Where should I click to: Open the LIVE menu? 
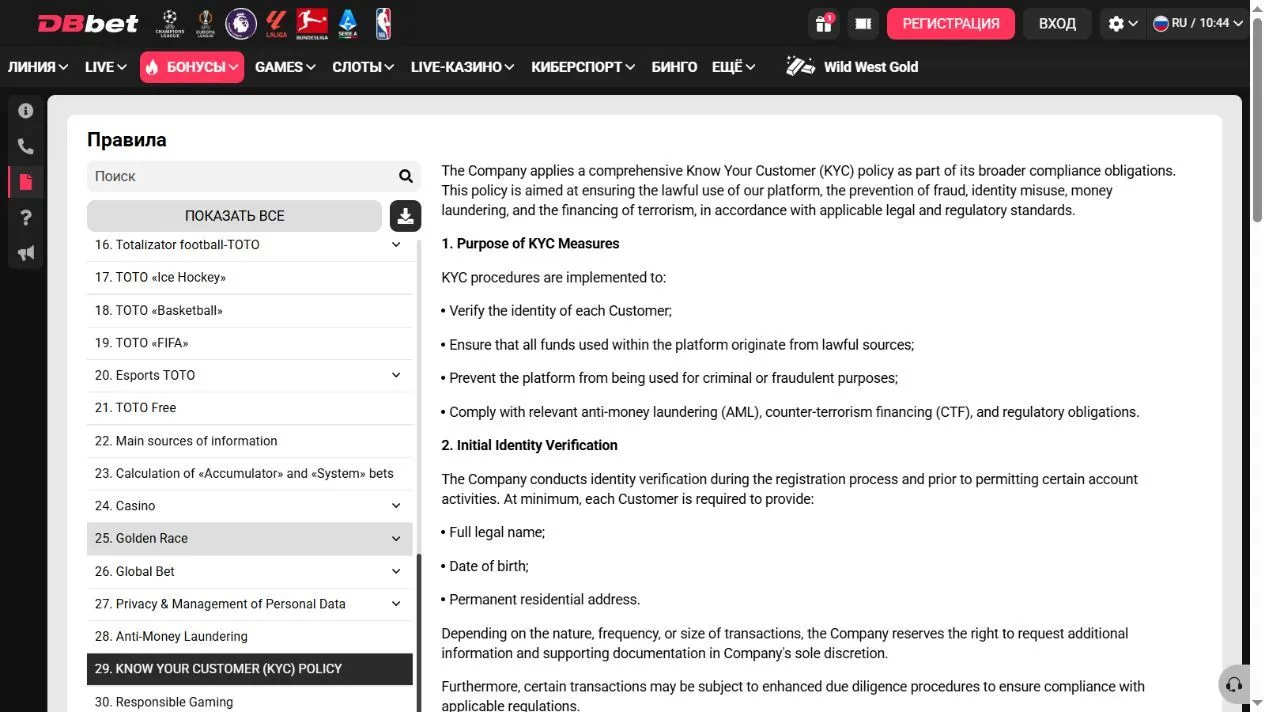pyautogui.click(x=106, y=67)
